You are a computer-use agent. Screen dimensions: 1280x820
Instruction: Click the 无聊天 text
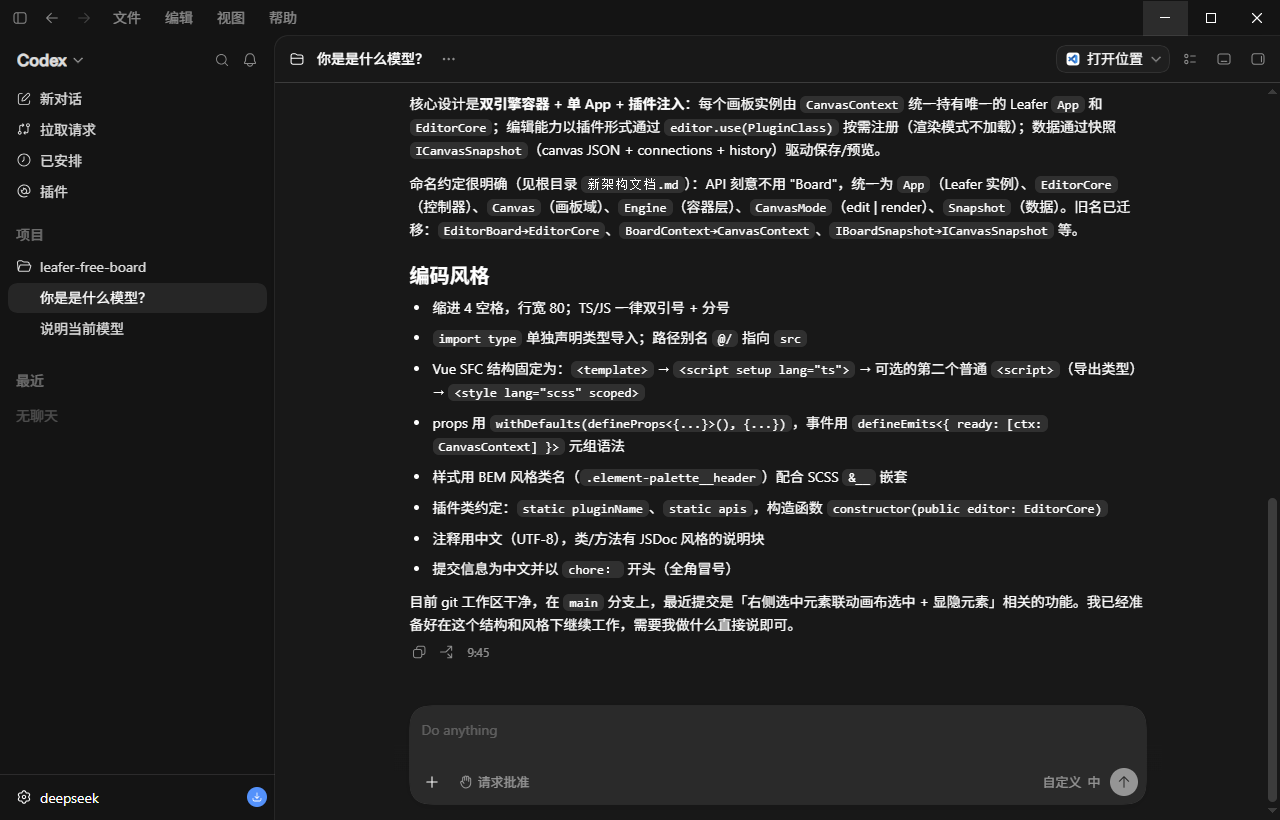click(37, 416)
